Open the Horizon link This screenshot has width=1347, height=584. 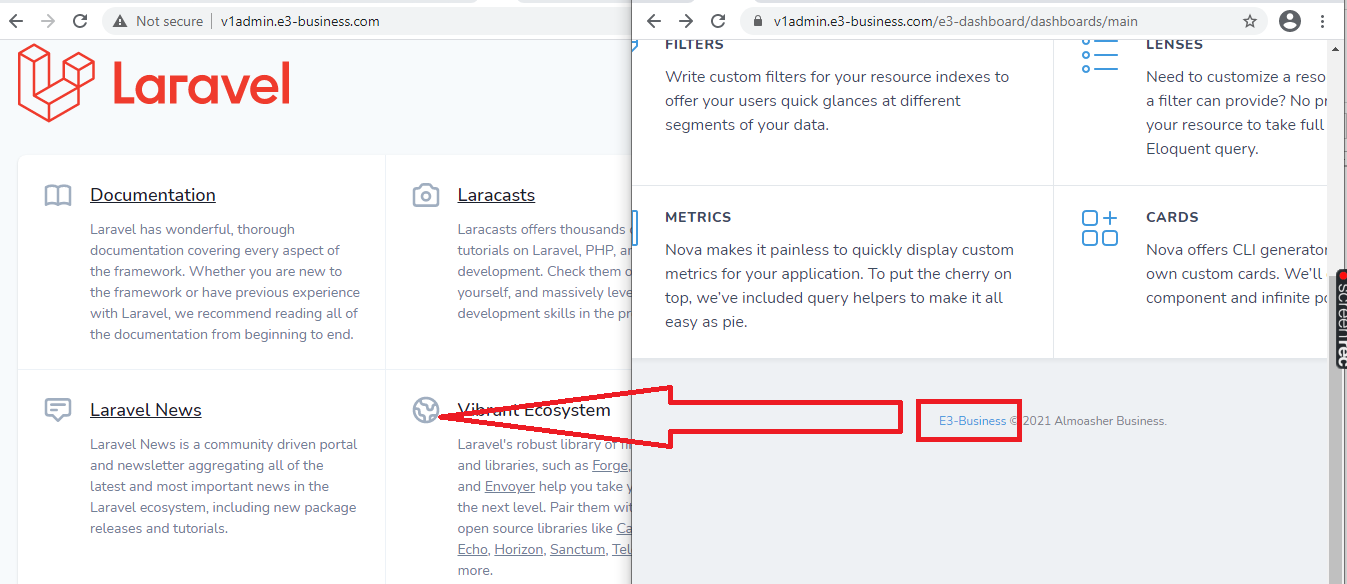click(x=519, y=549)
